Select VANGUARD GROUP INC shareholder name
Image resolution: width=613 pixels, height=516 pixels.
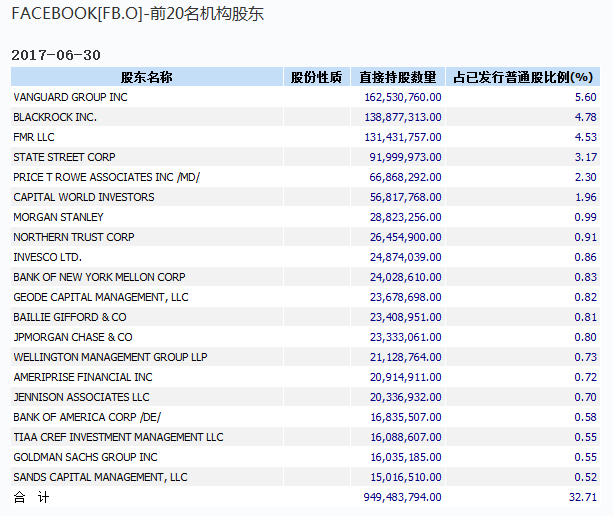[70, 97]
